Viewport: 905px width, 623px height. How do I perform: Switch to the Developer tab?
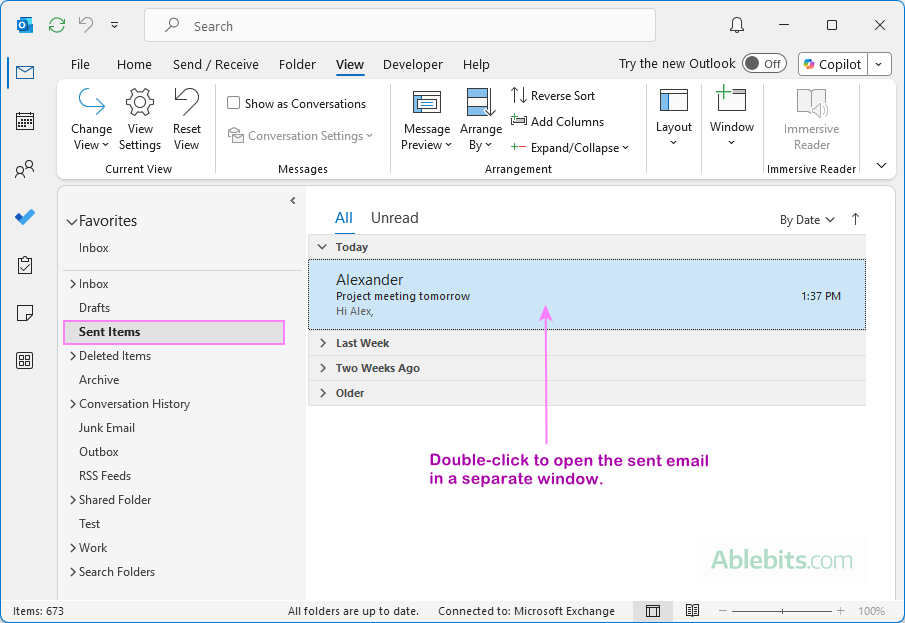413,65
